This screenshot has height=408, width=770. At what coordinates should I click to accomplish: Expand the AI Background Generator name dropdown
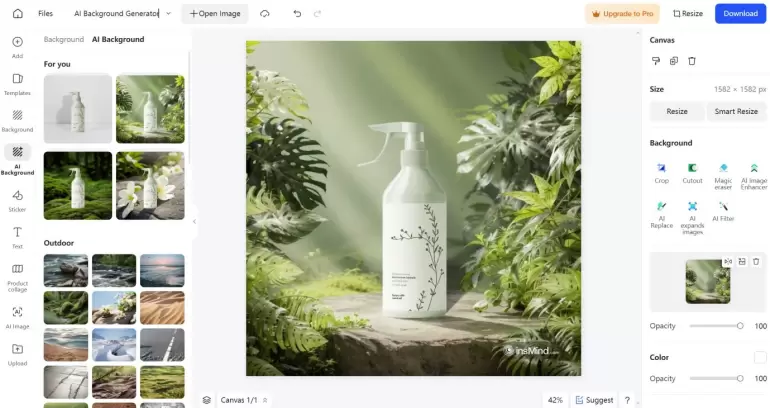168,14
